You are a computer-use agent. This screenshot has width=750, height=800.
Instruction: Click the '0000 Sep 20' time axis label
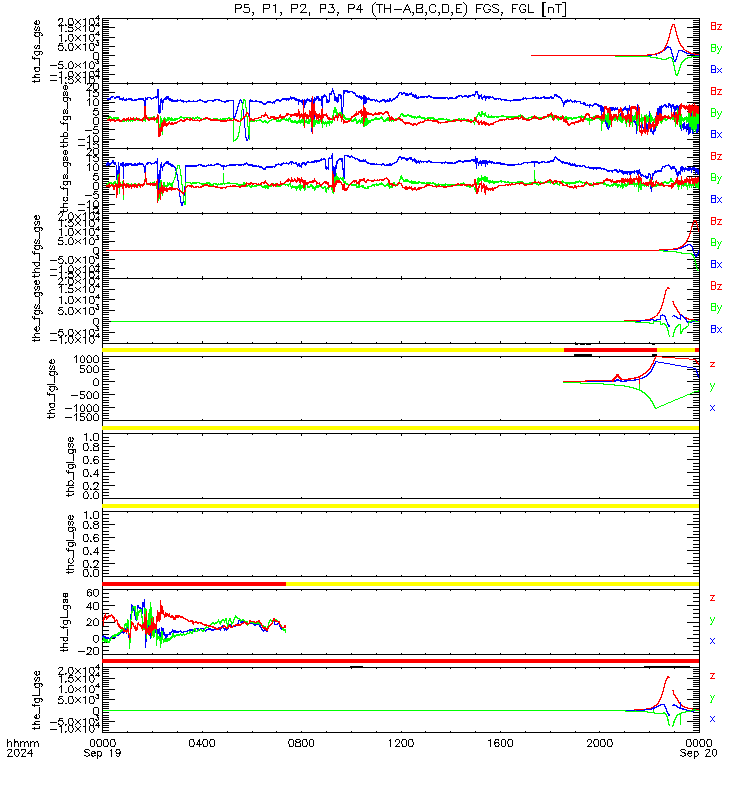coord(698,748)
